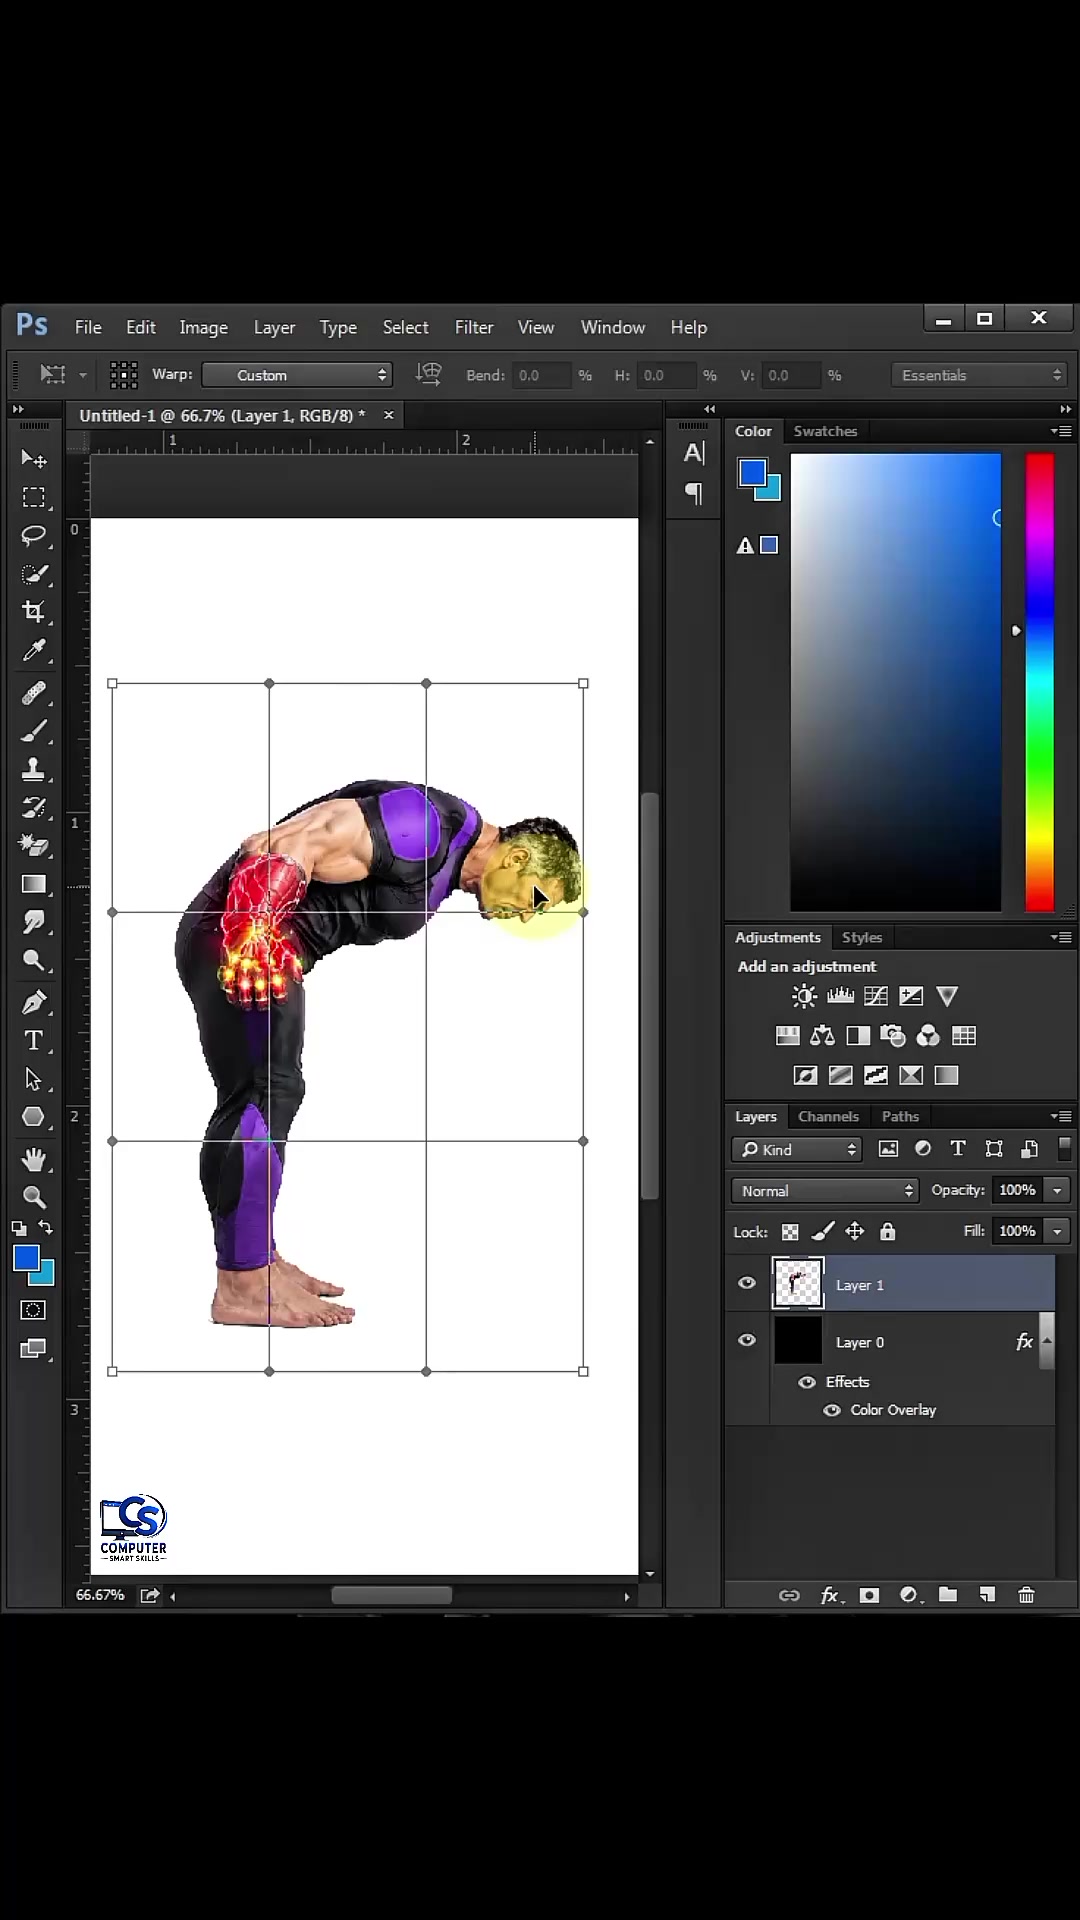1080x1920 pixels.
Task: Add Curves adjustment
Action: (876, 996)
